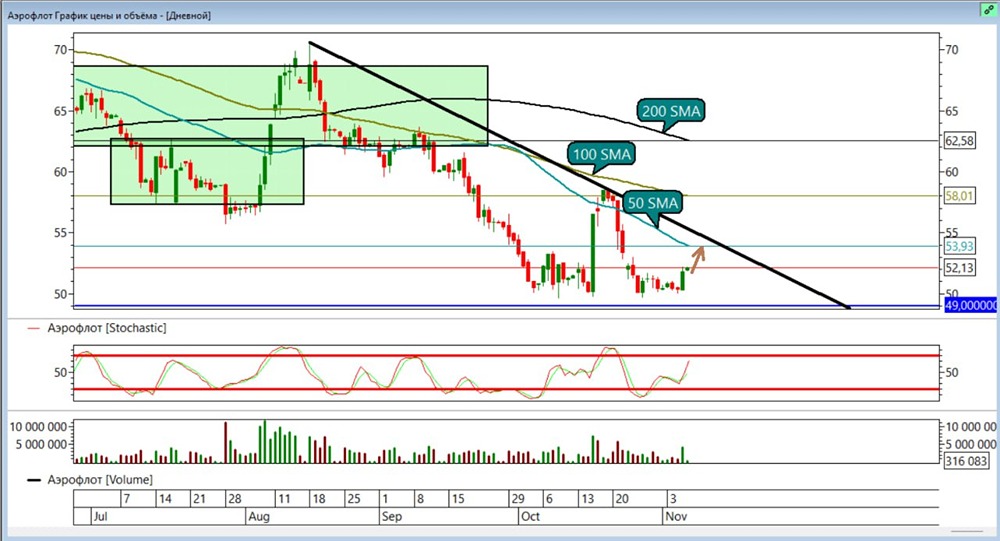Click date 14 in July on time axis
Viewport: 1000px width, 541px height.
tap(165, 499)
